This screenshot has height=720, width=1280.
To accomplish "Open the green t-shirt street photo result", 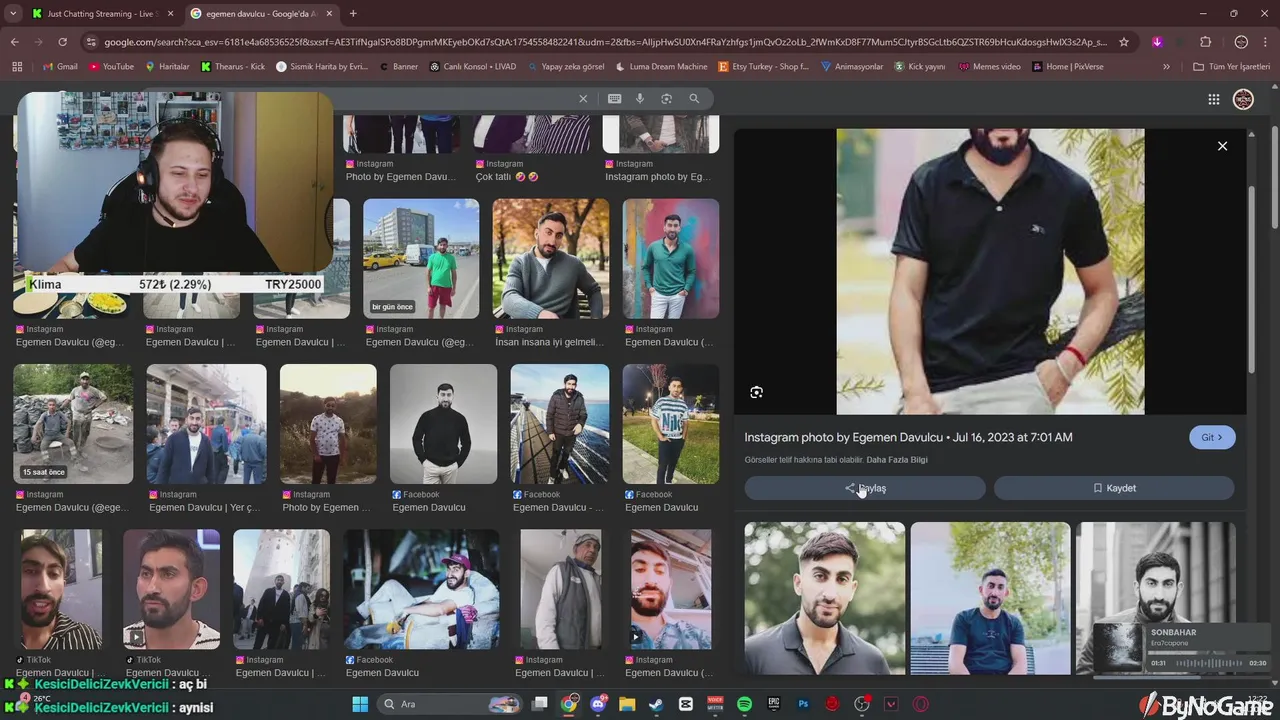I will pyautogui.click(x=421, y=259).
